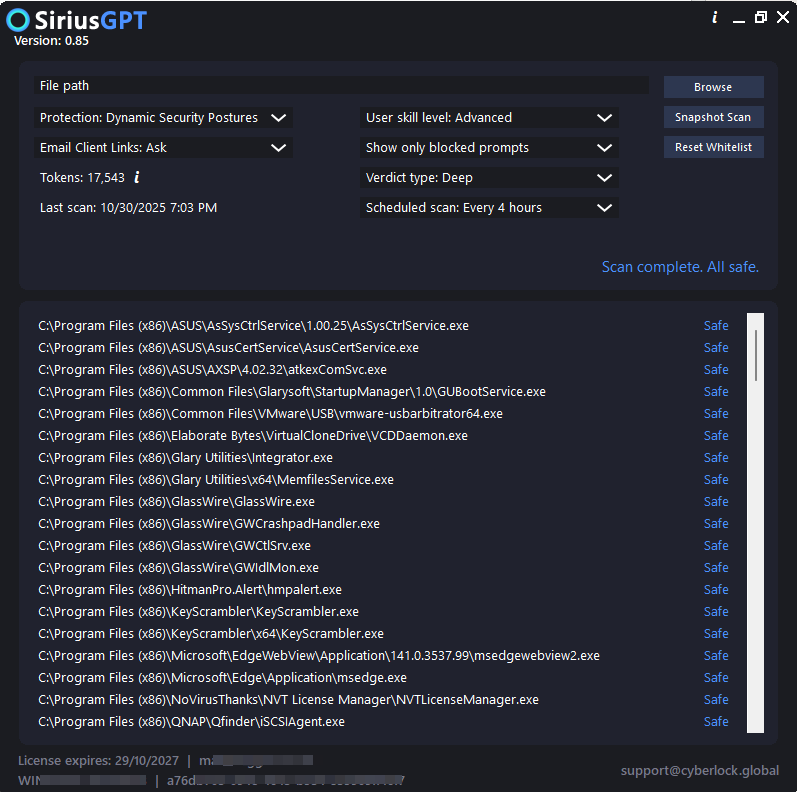This screenshot has height=792, width=797.
Task: Click the Tokens: 17,543 value
Action: click(82, 177)
